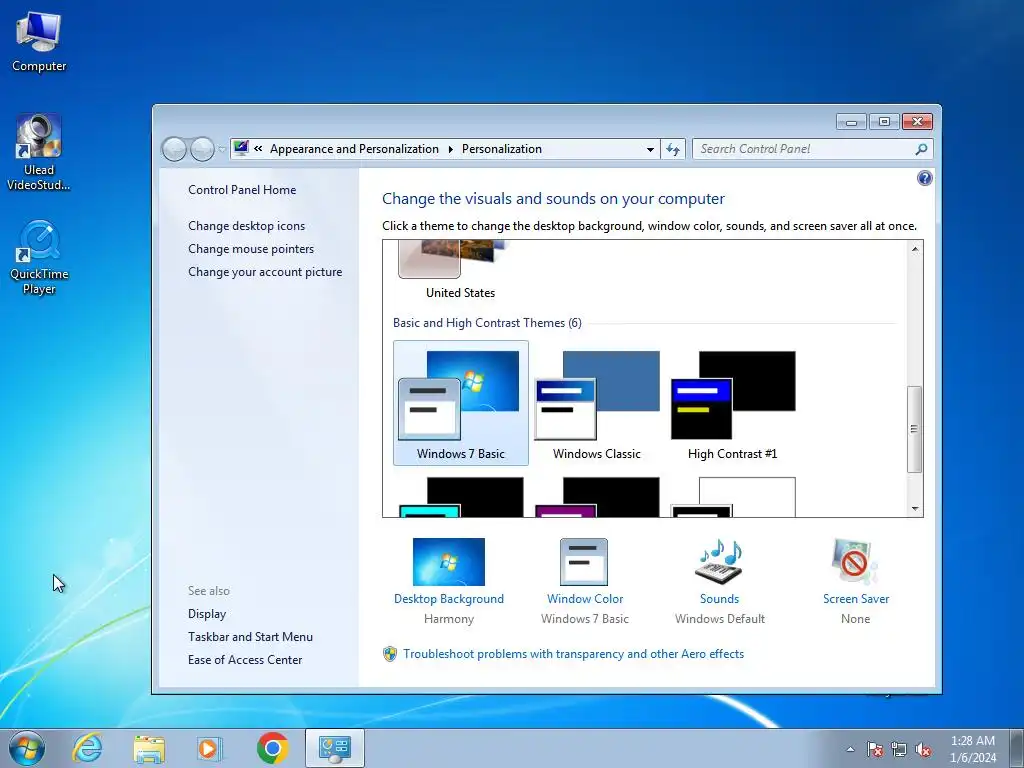Open Taskbar and Start Menu link
Image resolution: width=1024 pixels, height=768 pixels.
coord(250,637)
